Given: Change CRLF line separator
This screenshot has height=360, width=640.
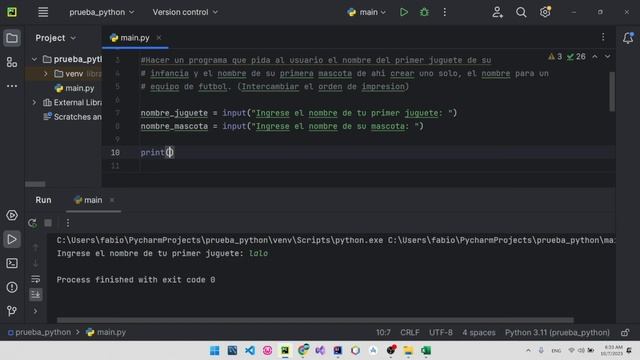Looking at the screenshot, I should click(410, 333).
